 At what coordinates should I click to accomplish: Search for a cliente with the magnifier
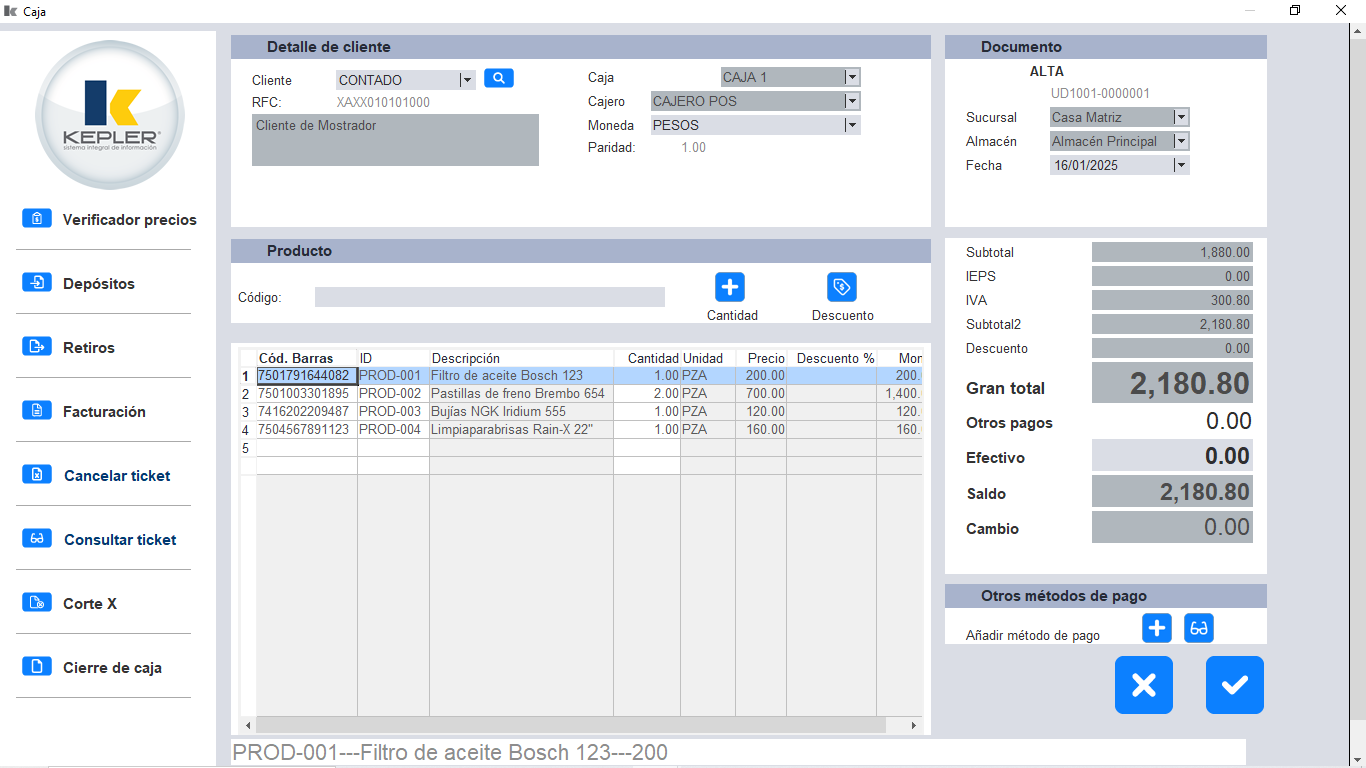pyautogui.click(x=498, y=77)
